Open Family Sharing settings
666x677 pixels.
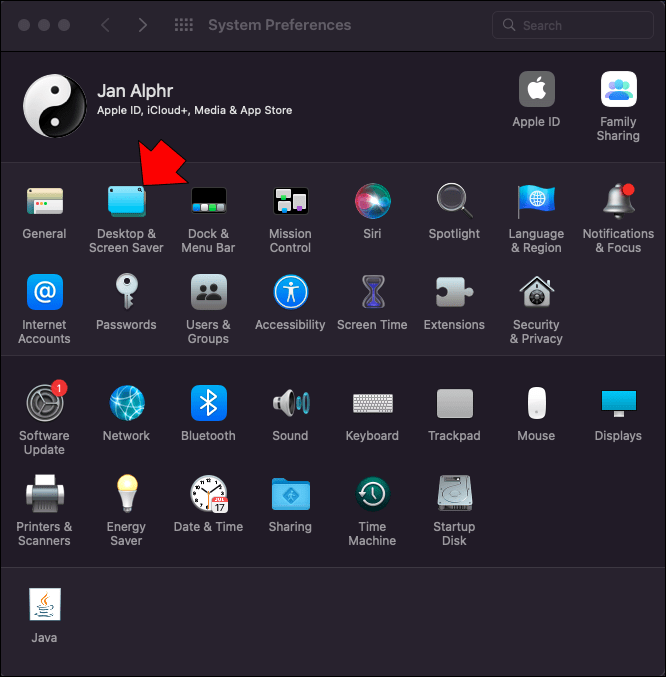tap(619, 89)
